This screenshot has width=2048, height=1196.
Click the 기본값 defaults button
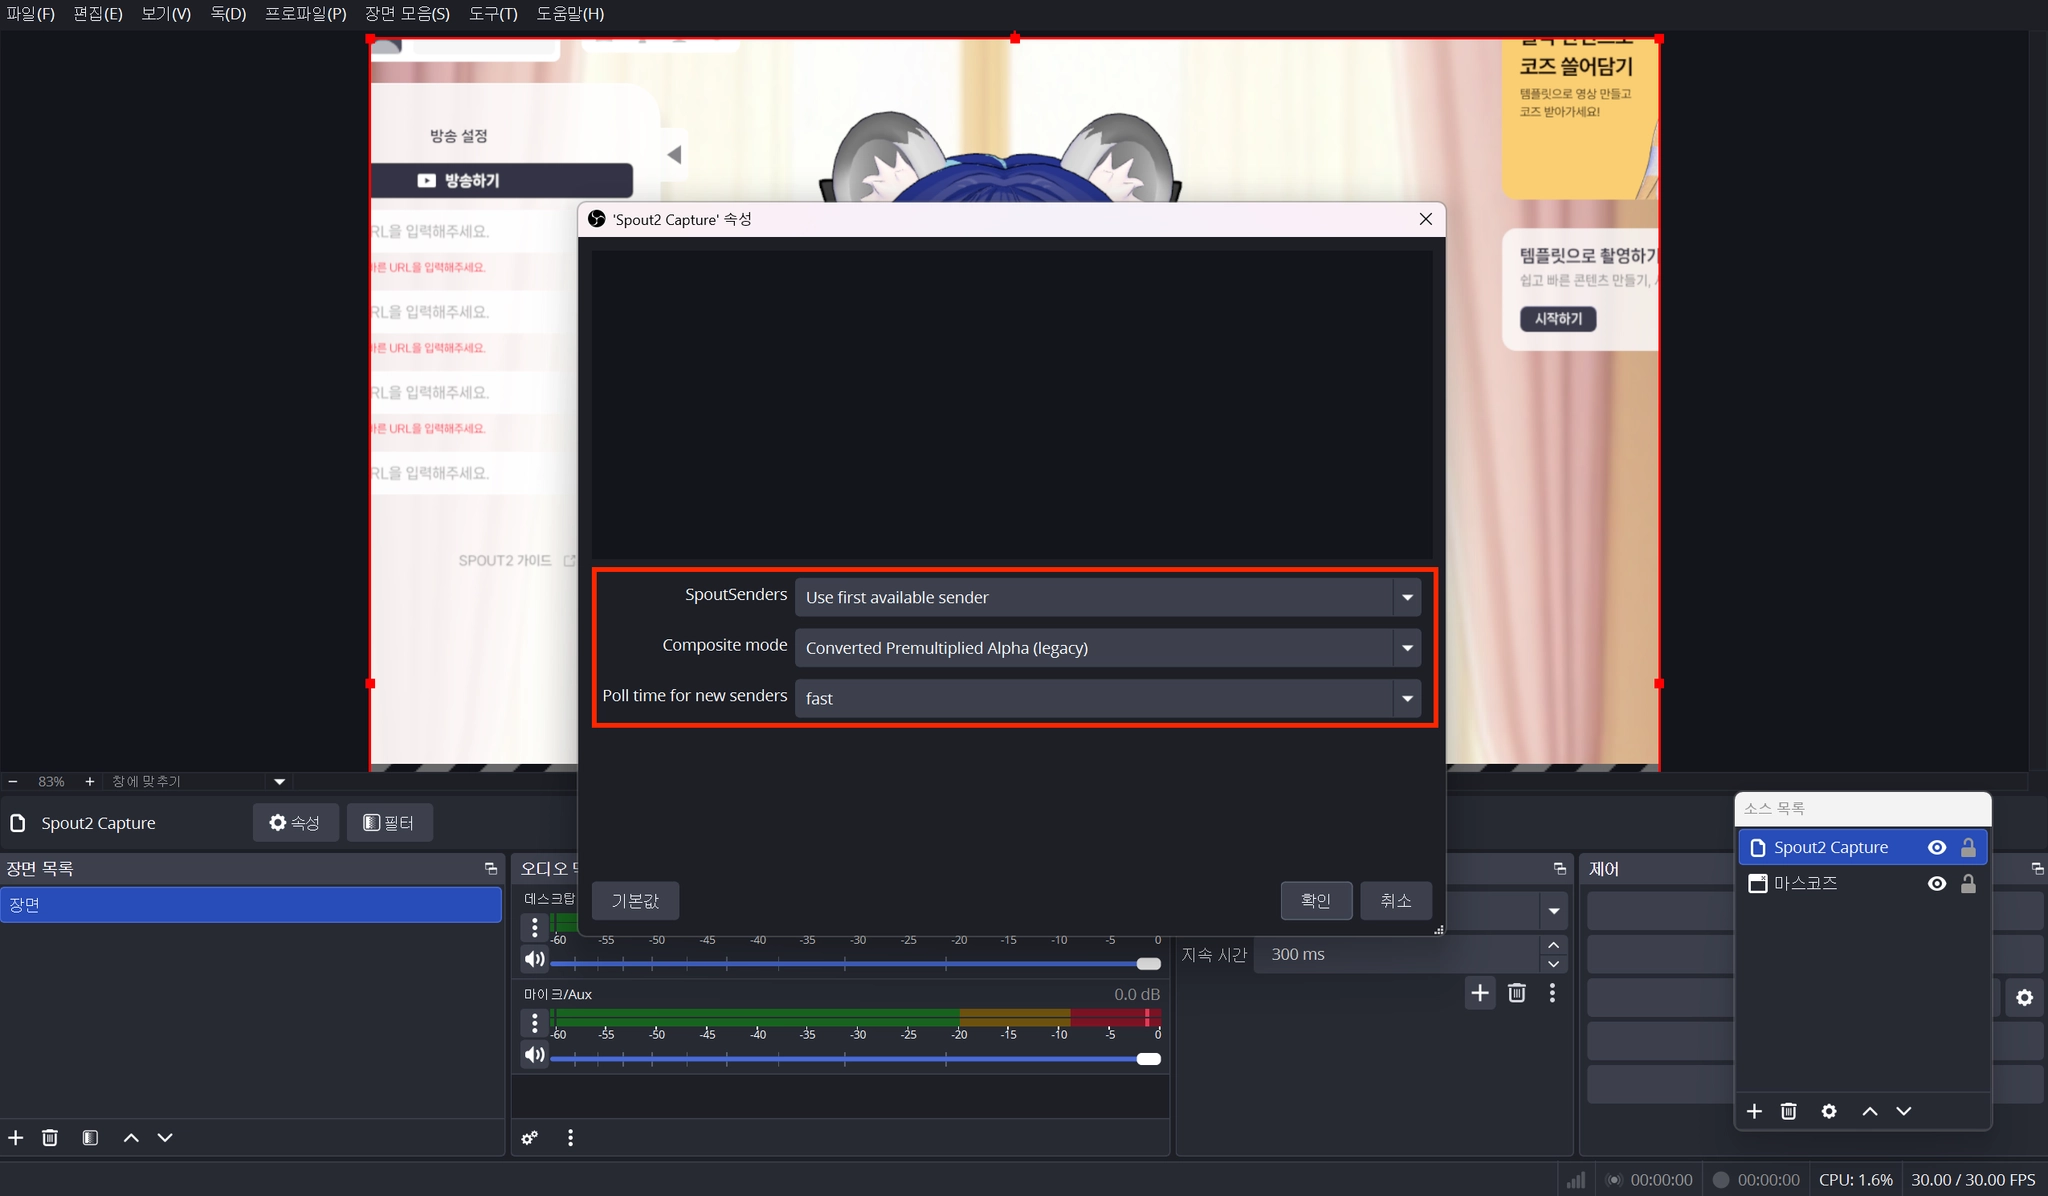coord(635,900)
